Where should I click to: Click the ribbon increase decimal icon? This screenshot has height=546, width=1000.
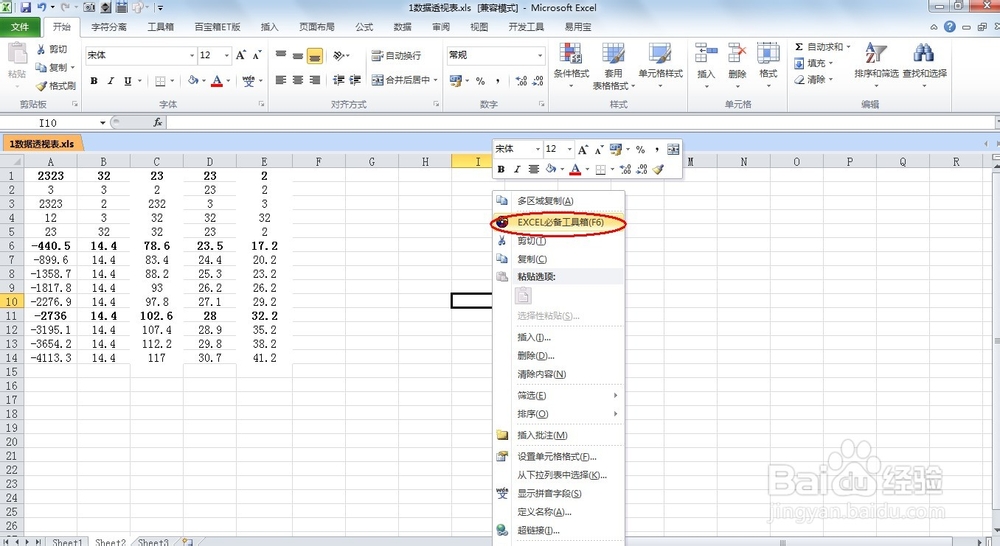click(x=521, y=80)
